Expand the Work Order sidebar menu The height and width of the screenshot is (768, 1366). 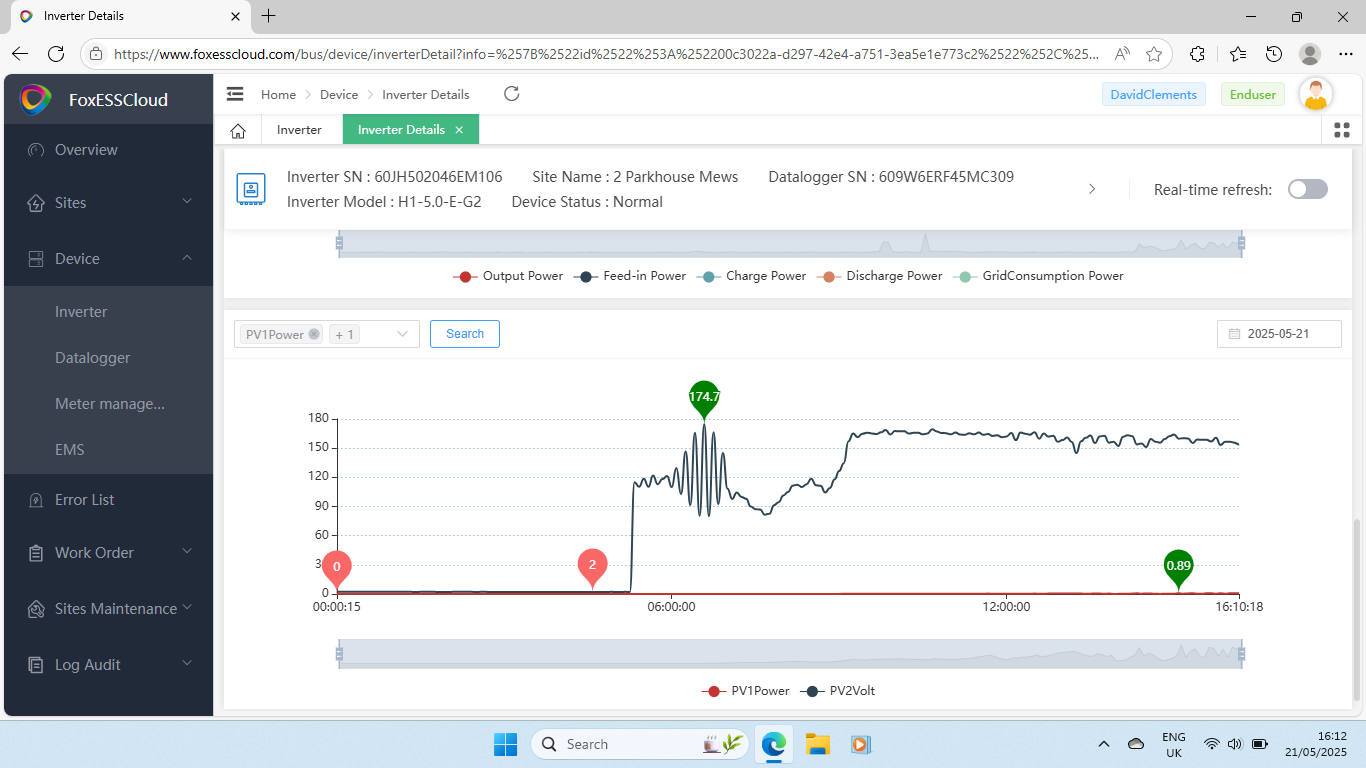(109, 553)
